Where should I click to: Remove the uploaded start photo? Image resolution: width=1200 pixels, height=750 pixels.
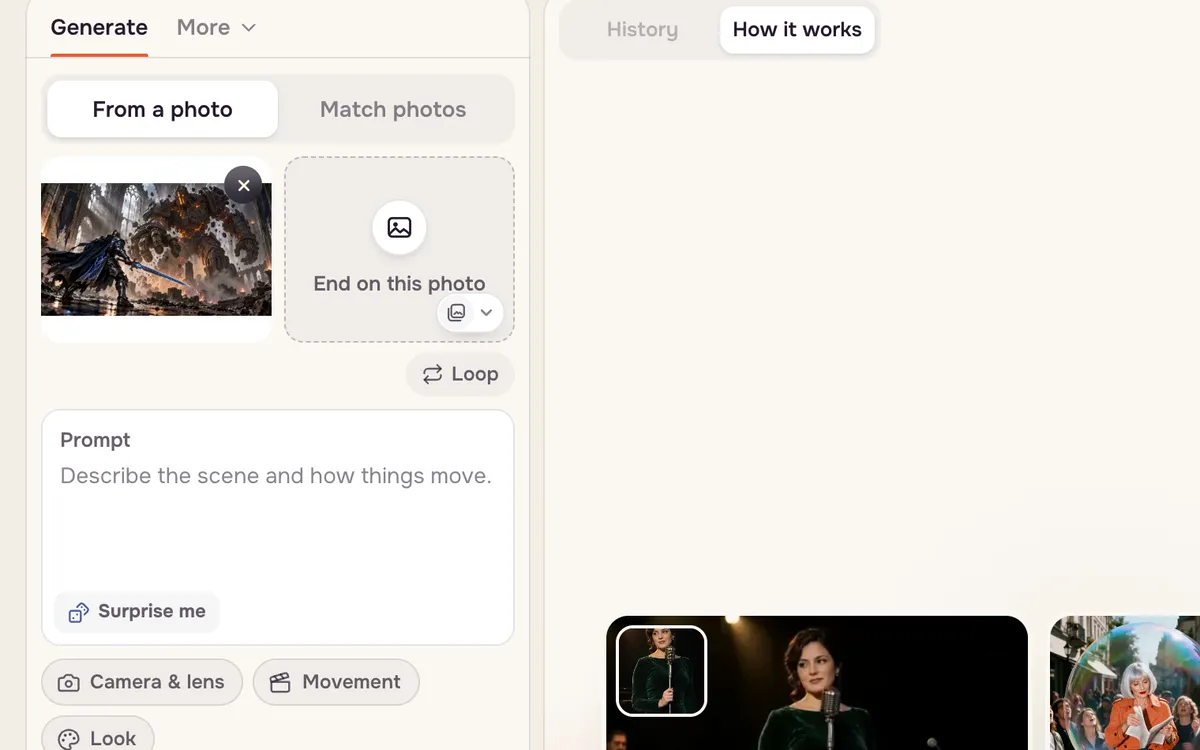pyautogui.click(x=243, y=185)
